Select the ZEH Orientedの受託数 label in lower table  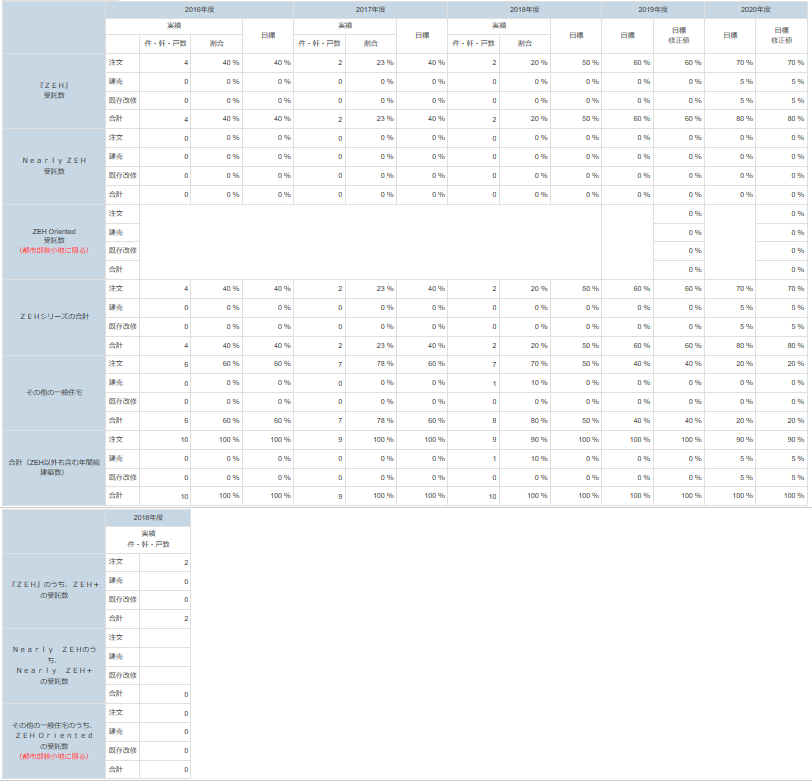54,741
